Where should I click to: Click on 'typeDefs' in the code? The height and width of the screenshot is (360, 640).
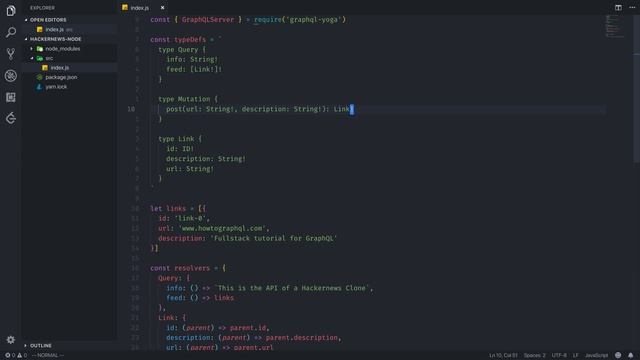click(x=190, y=40)
